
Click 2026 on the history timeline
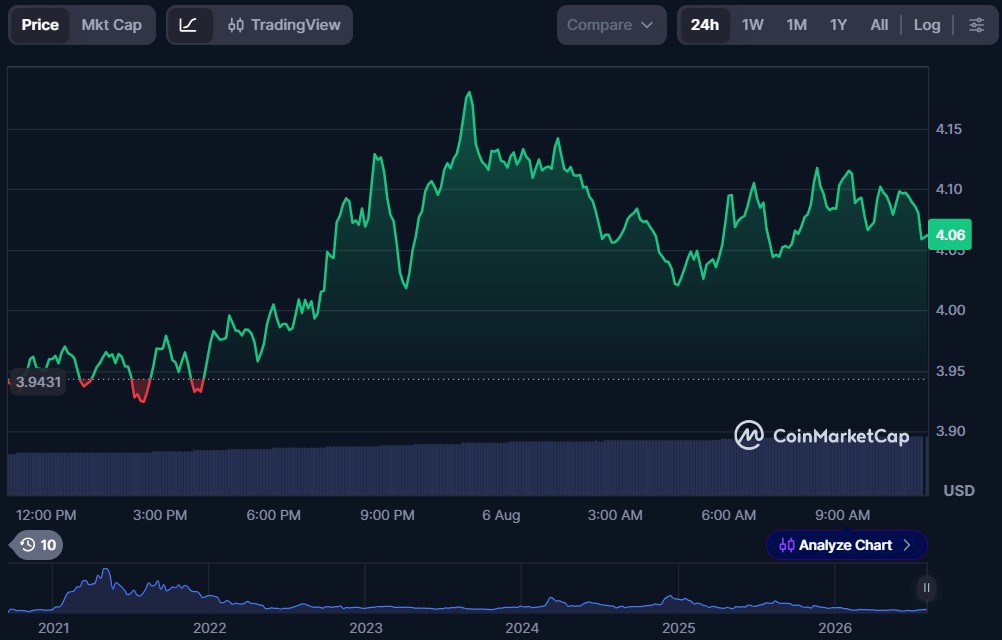click(835, 628)
